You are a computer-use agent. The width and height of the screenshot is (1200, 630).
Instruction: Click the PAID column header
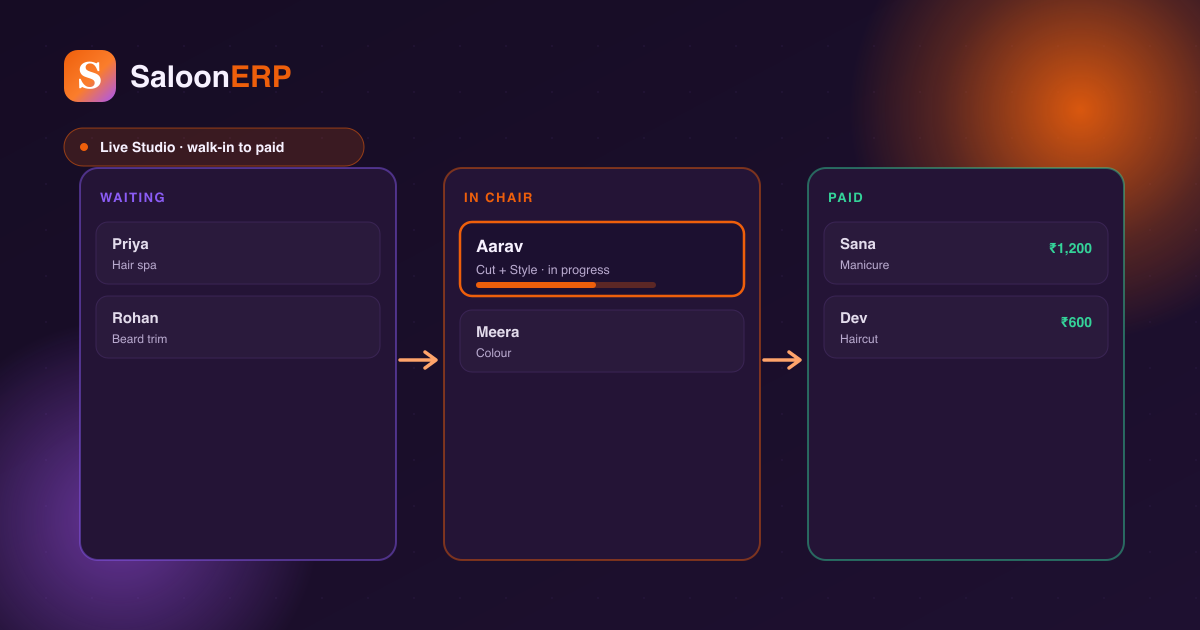(846, 198)
